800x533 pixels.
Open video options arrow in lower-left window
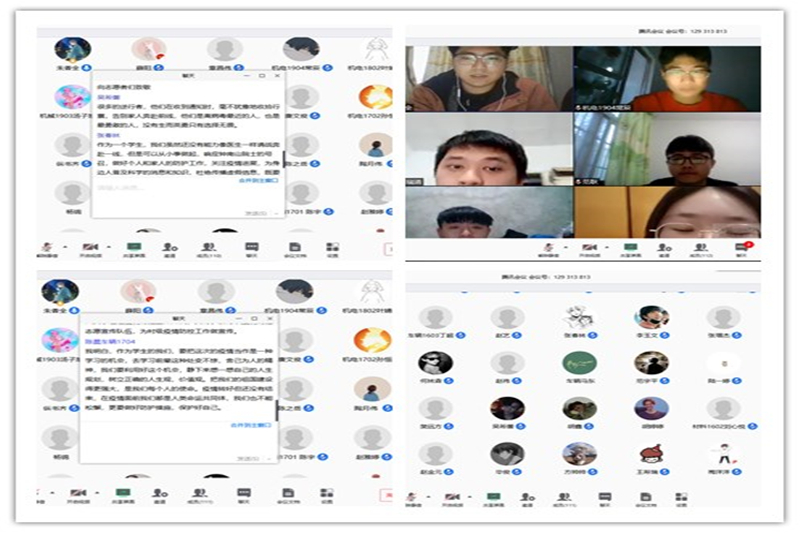pos(97,493)
